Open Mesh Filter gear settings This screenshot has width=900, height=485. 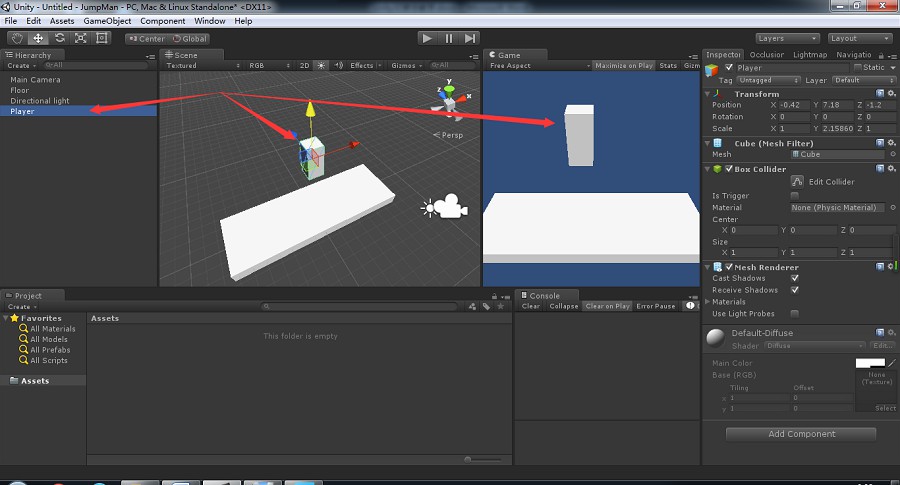point(891,143)
